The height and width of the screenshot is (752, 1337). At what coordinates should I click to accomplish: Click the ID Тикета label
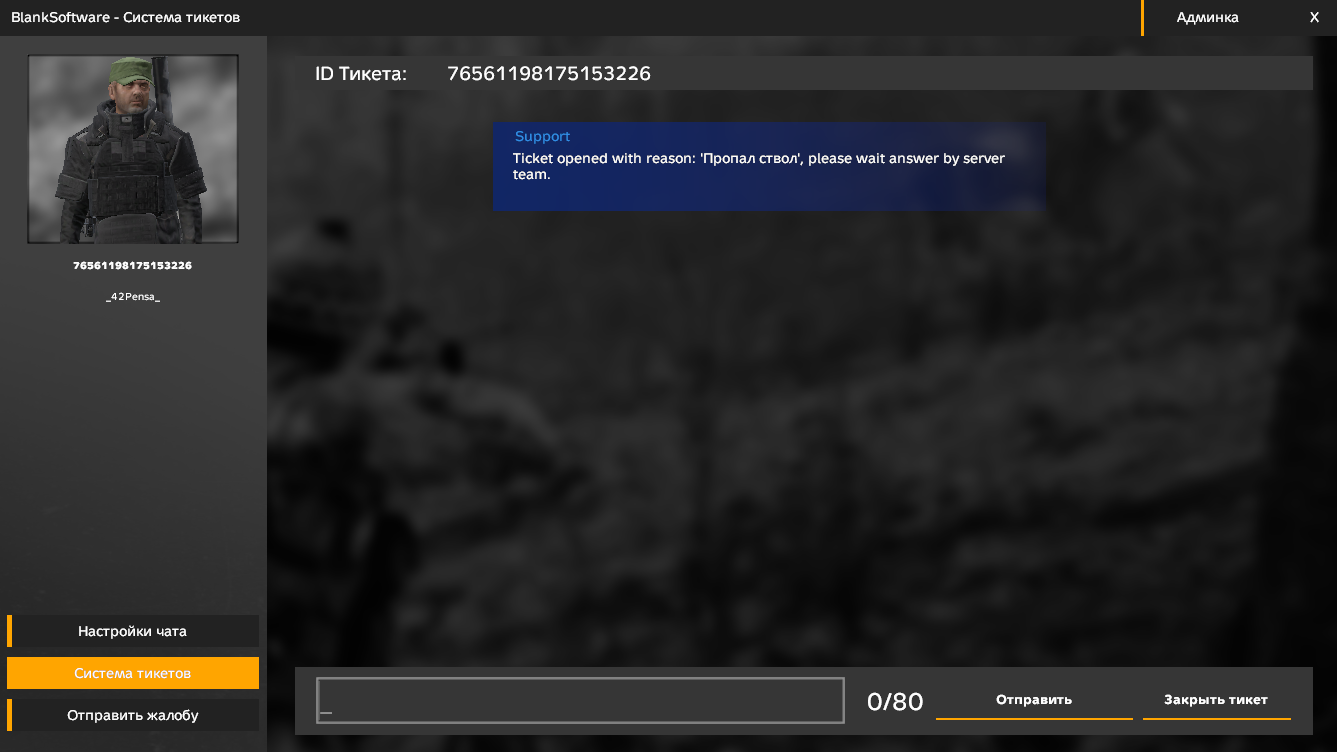click(361, 73)
